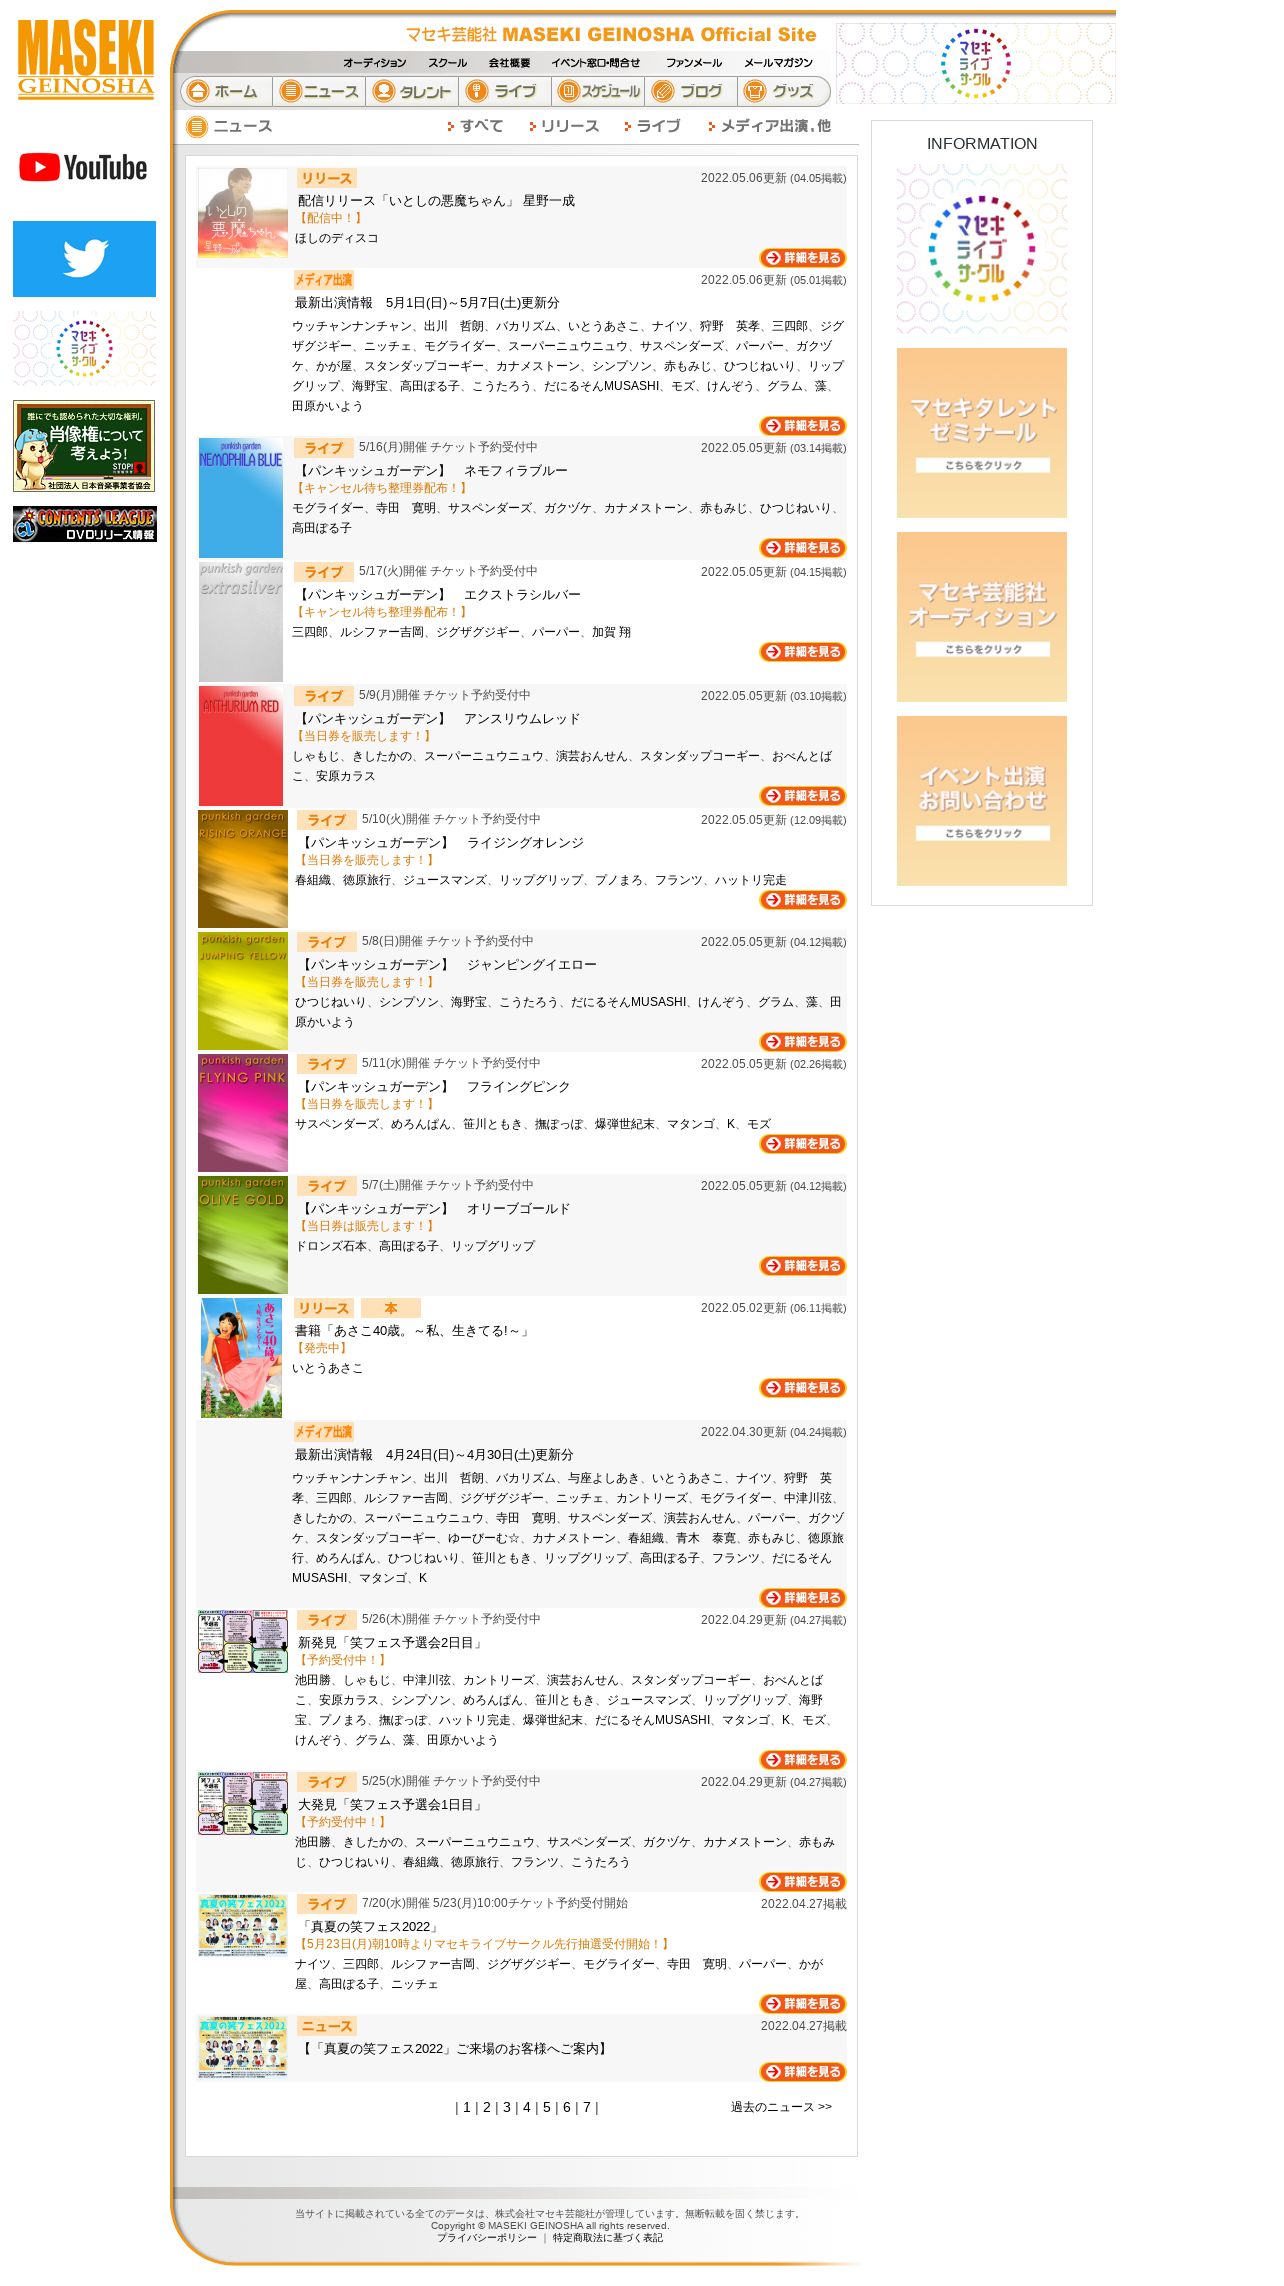
Task: Click 詳細を見る for エクストラシルバー live
Action: (x=803, y=652)
